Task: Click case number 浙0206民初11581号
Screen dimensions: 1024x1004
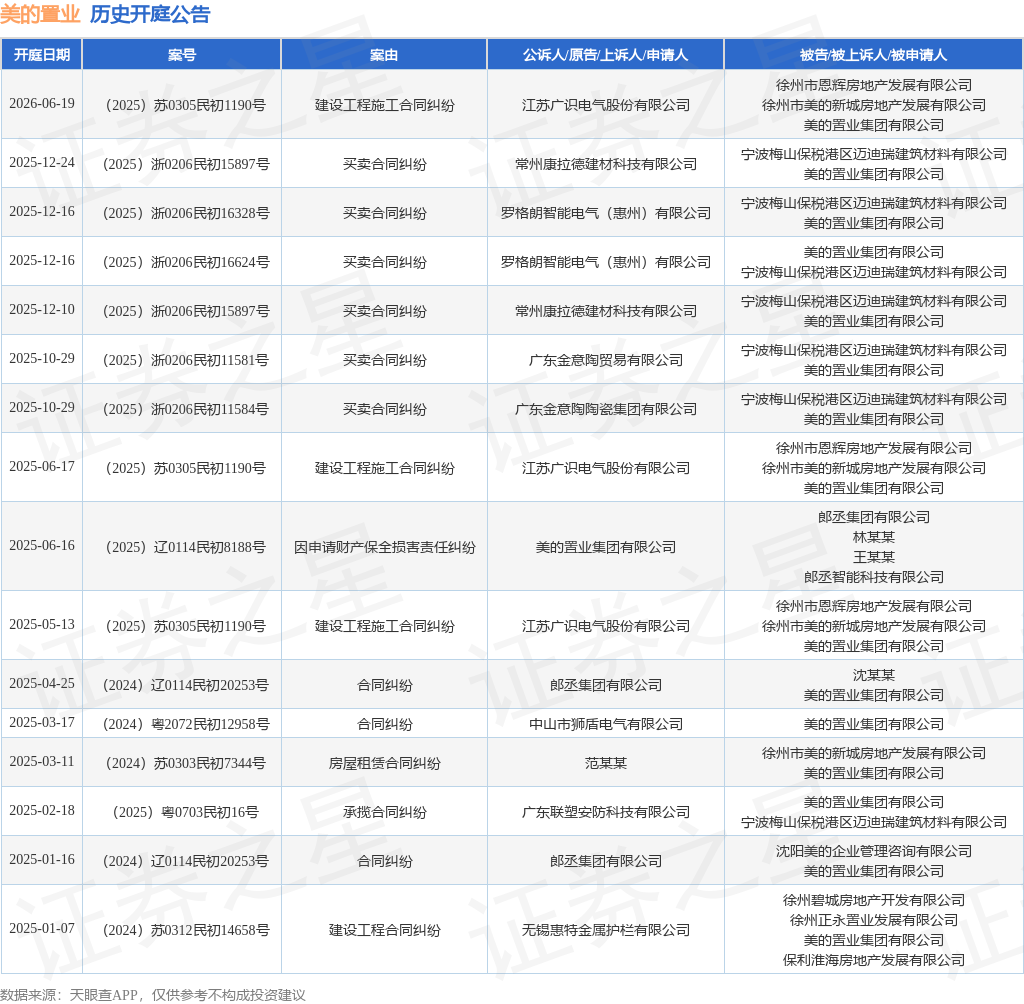Action: pos(210,360)
